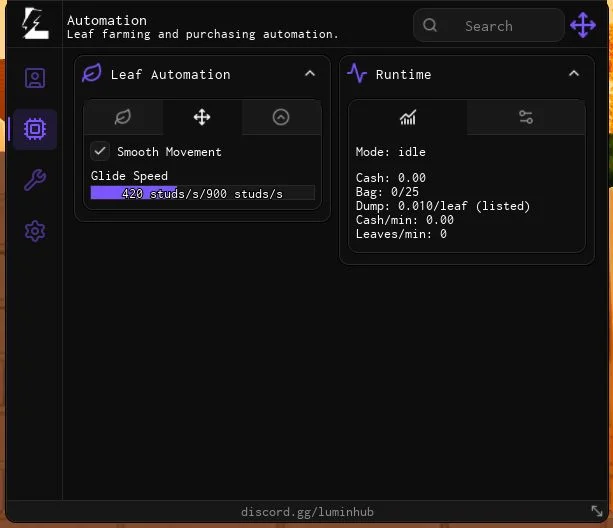613x528 pixels.
Task: Click the Leaf Automation panel title
Action: click(x=170, y=74)
